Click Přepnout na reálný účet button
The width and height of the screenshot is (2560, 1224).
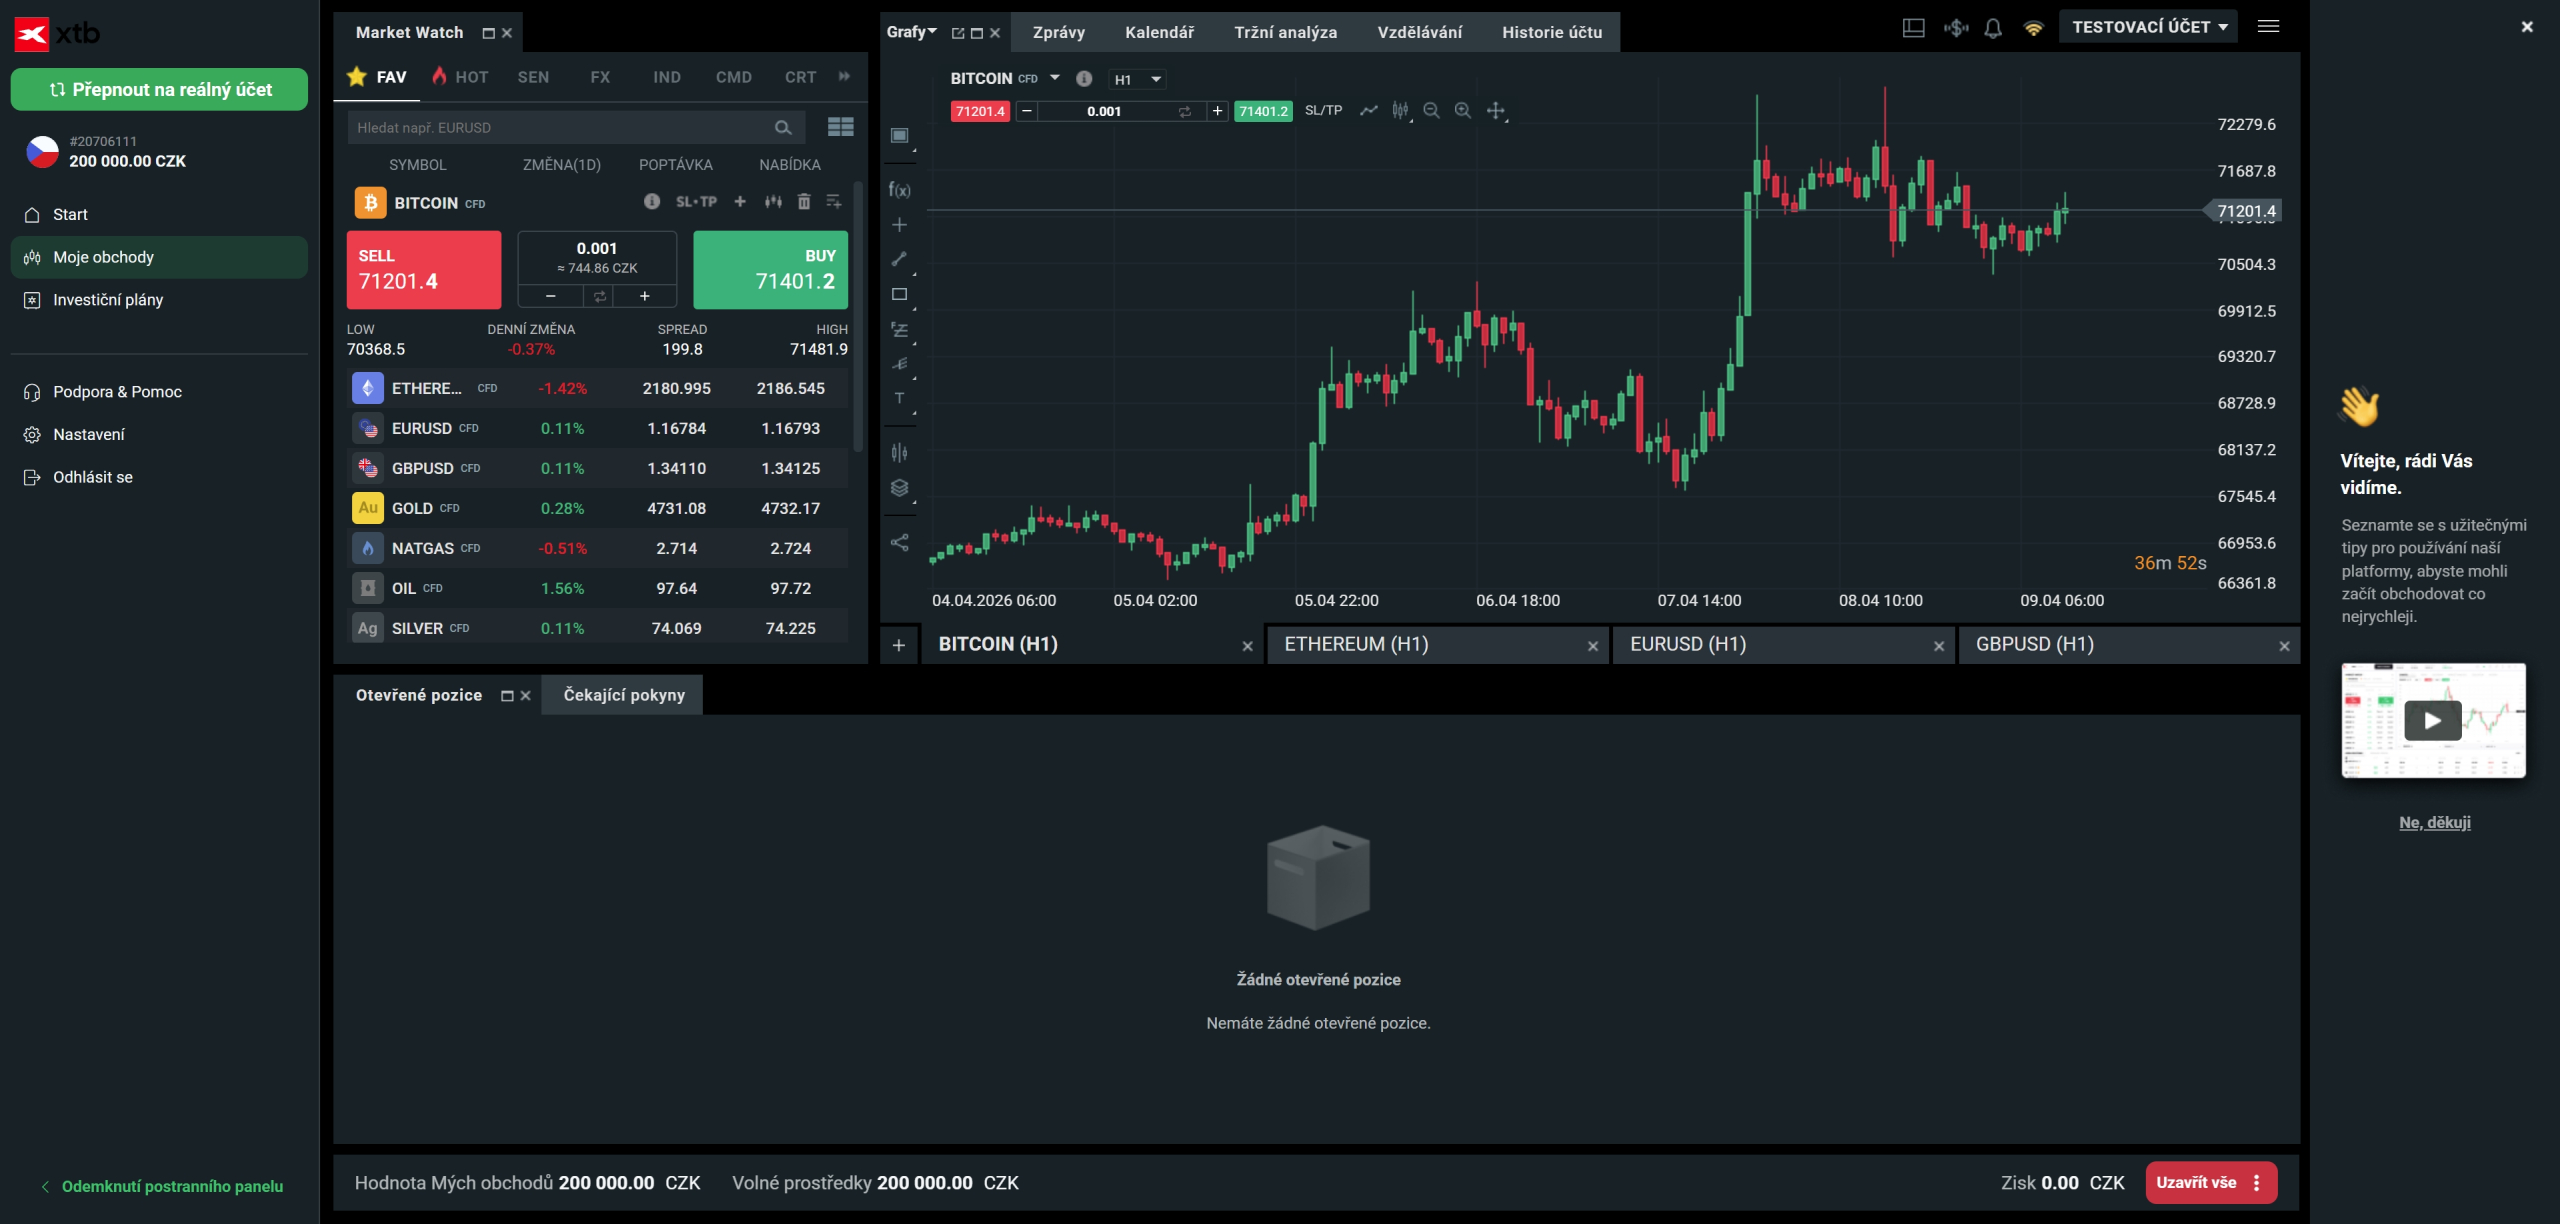coord(160,90)
